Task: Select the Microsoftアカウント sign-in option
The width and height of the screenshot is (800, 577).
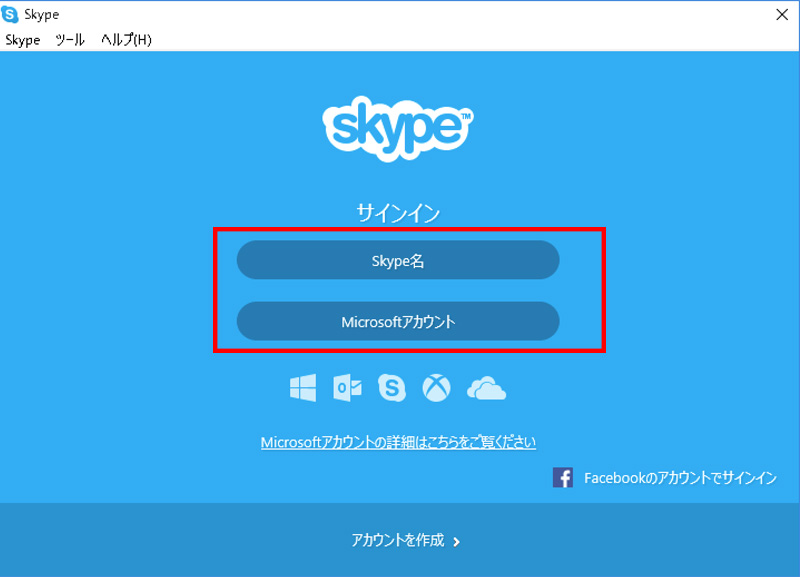Action: click(x=398, y=321)
